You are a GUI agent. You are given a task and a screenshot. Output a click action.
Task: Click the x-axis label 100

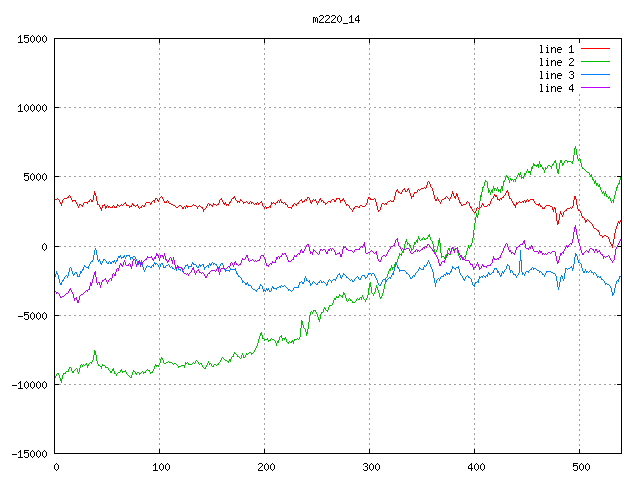coord(161,467)
